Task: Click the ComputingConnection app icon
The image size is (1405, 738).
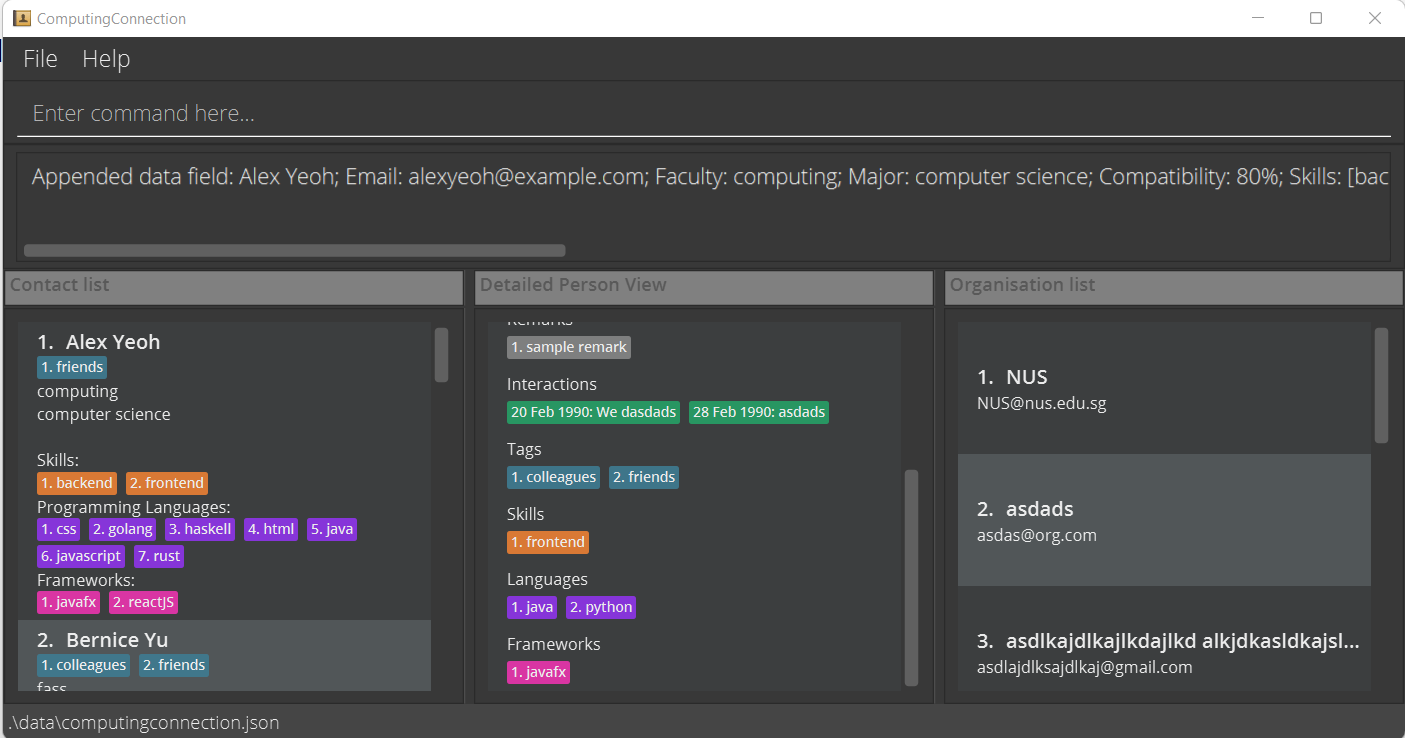Action: tap(21, 18)
